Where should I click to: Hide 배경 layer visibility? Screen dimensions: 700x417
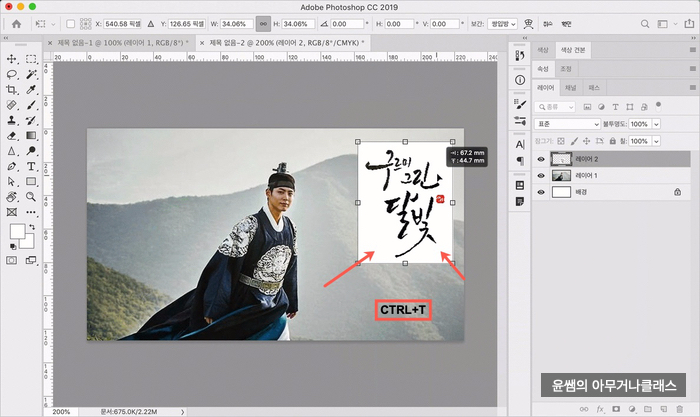[x=541, y=192]
